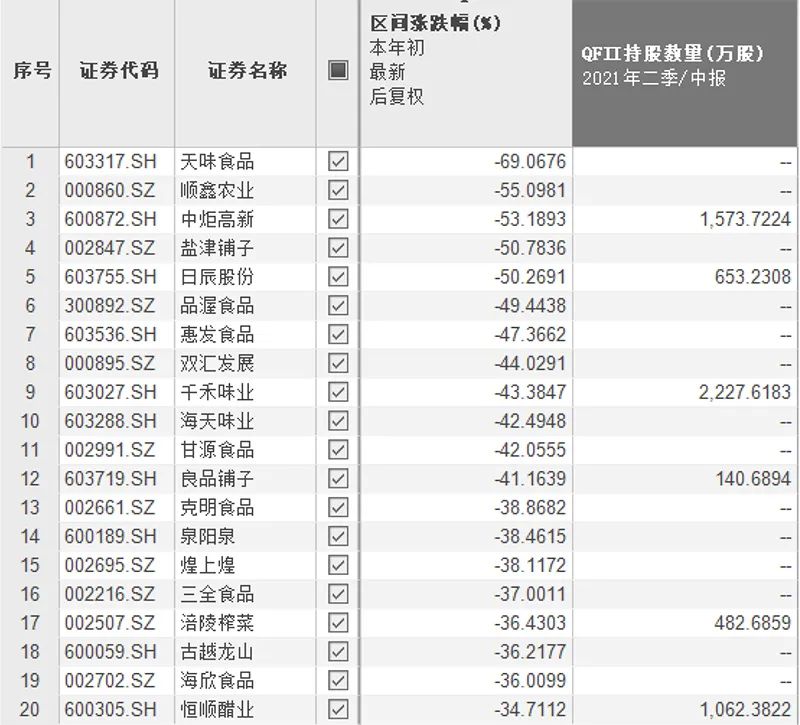Click QFII holding value 1,573.7224
The height and width of the screenshot is (725, 800).
click(745, 219)
